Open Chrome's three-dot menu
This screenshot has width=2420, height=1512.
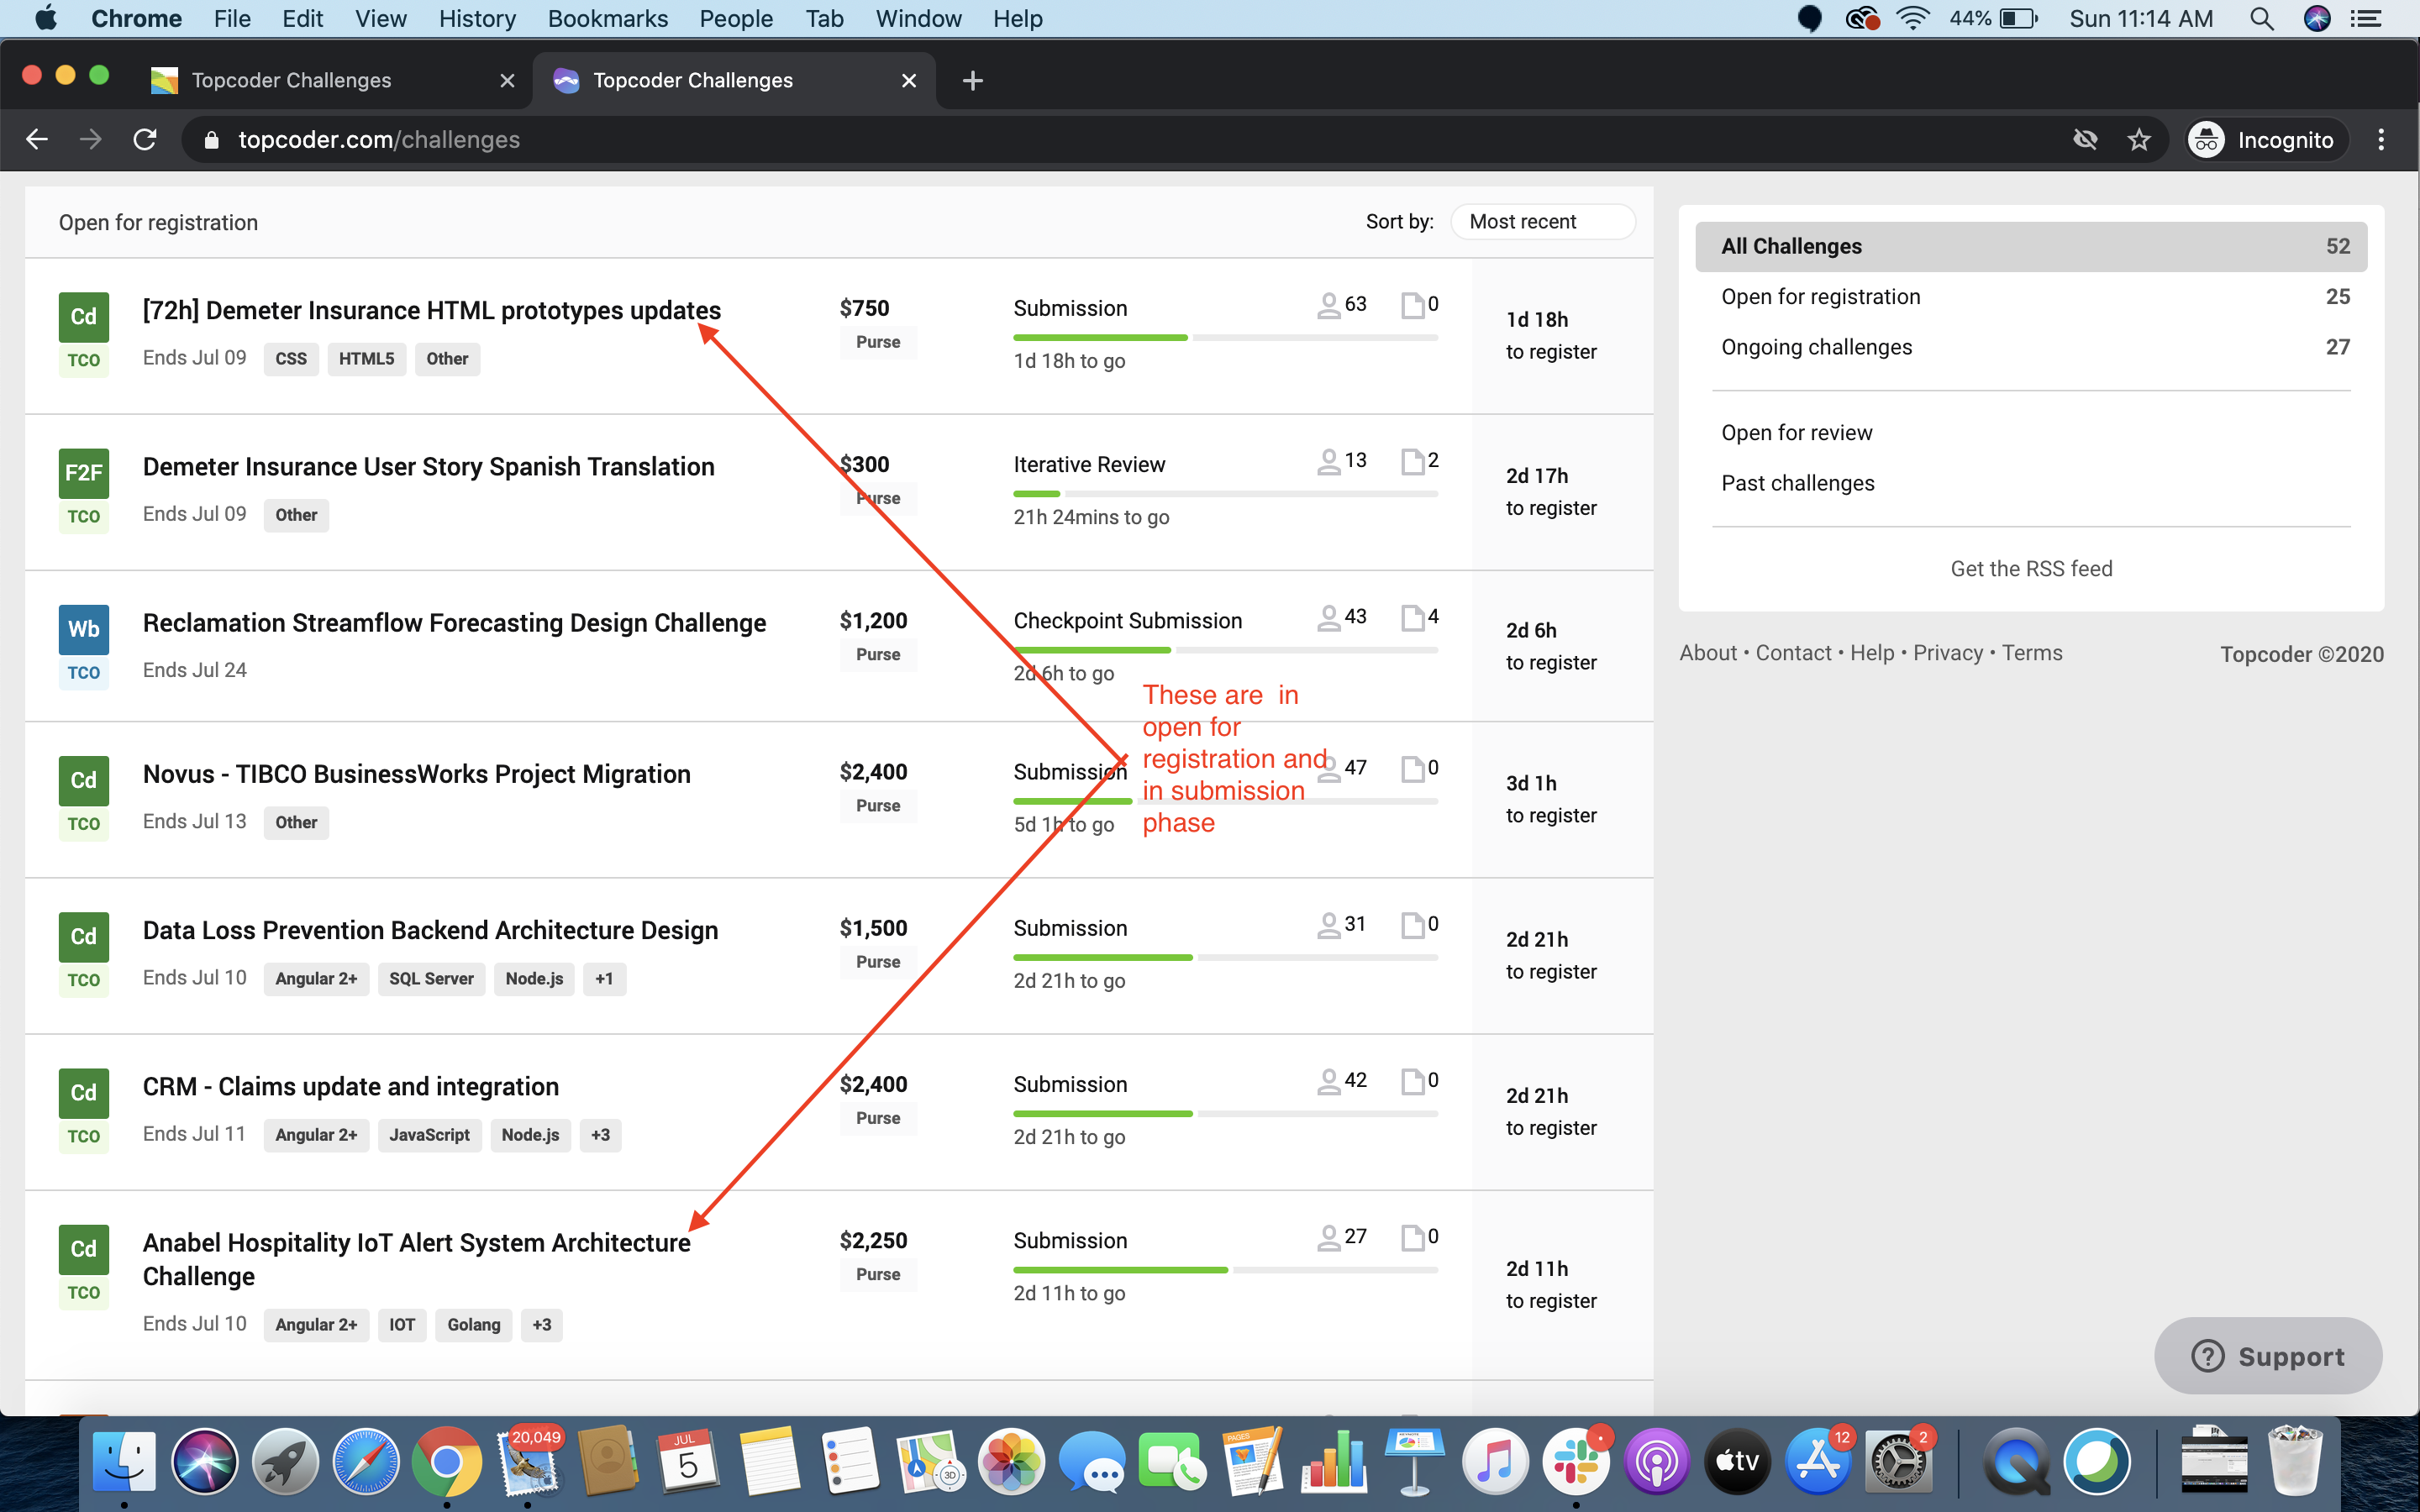(2381, 140)
